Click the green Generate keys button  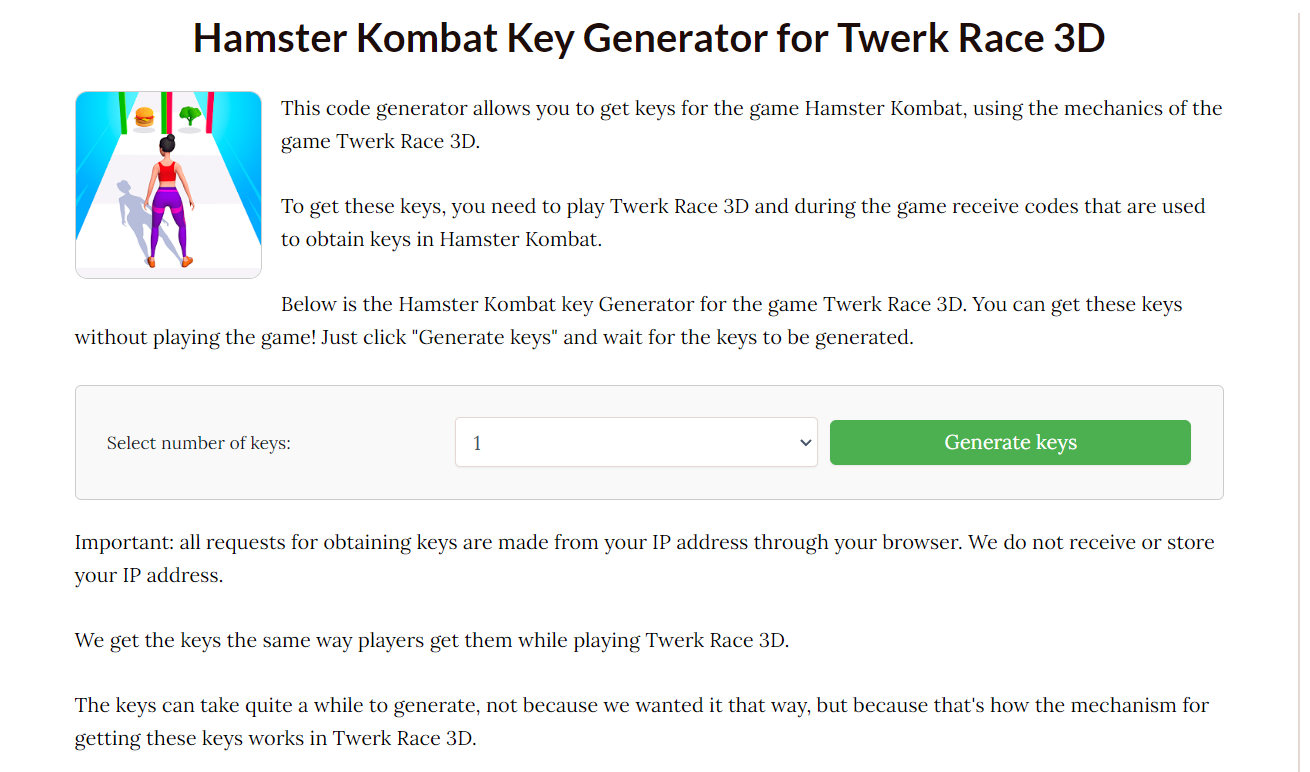pyautogui.click(x=1010, y=442)
